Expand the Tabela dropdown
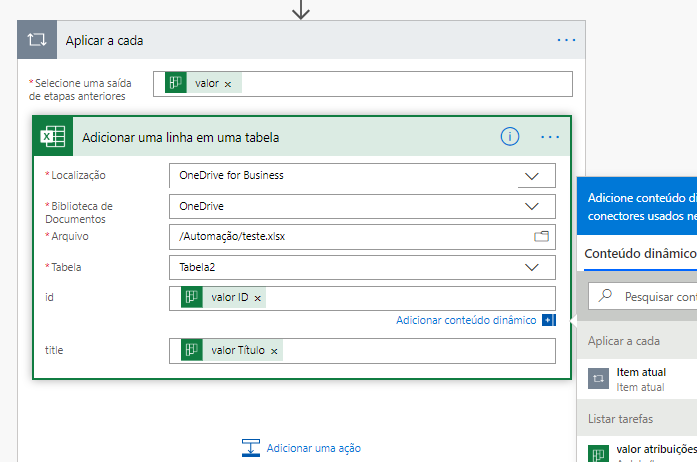This screenshot has height=462, width=697. [x=532, y=267]
